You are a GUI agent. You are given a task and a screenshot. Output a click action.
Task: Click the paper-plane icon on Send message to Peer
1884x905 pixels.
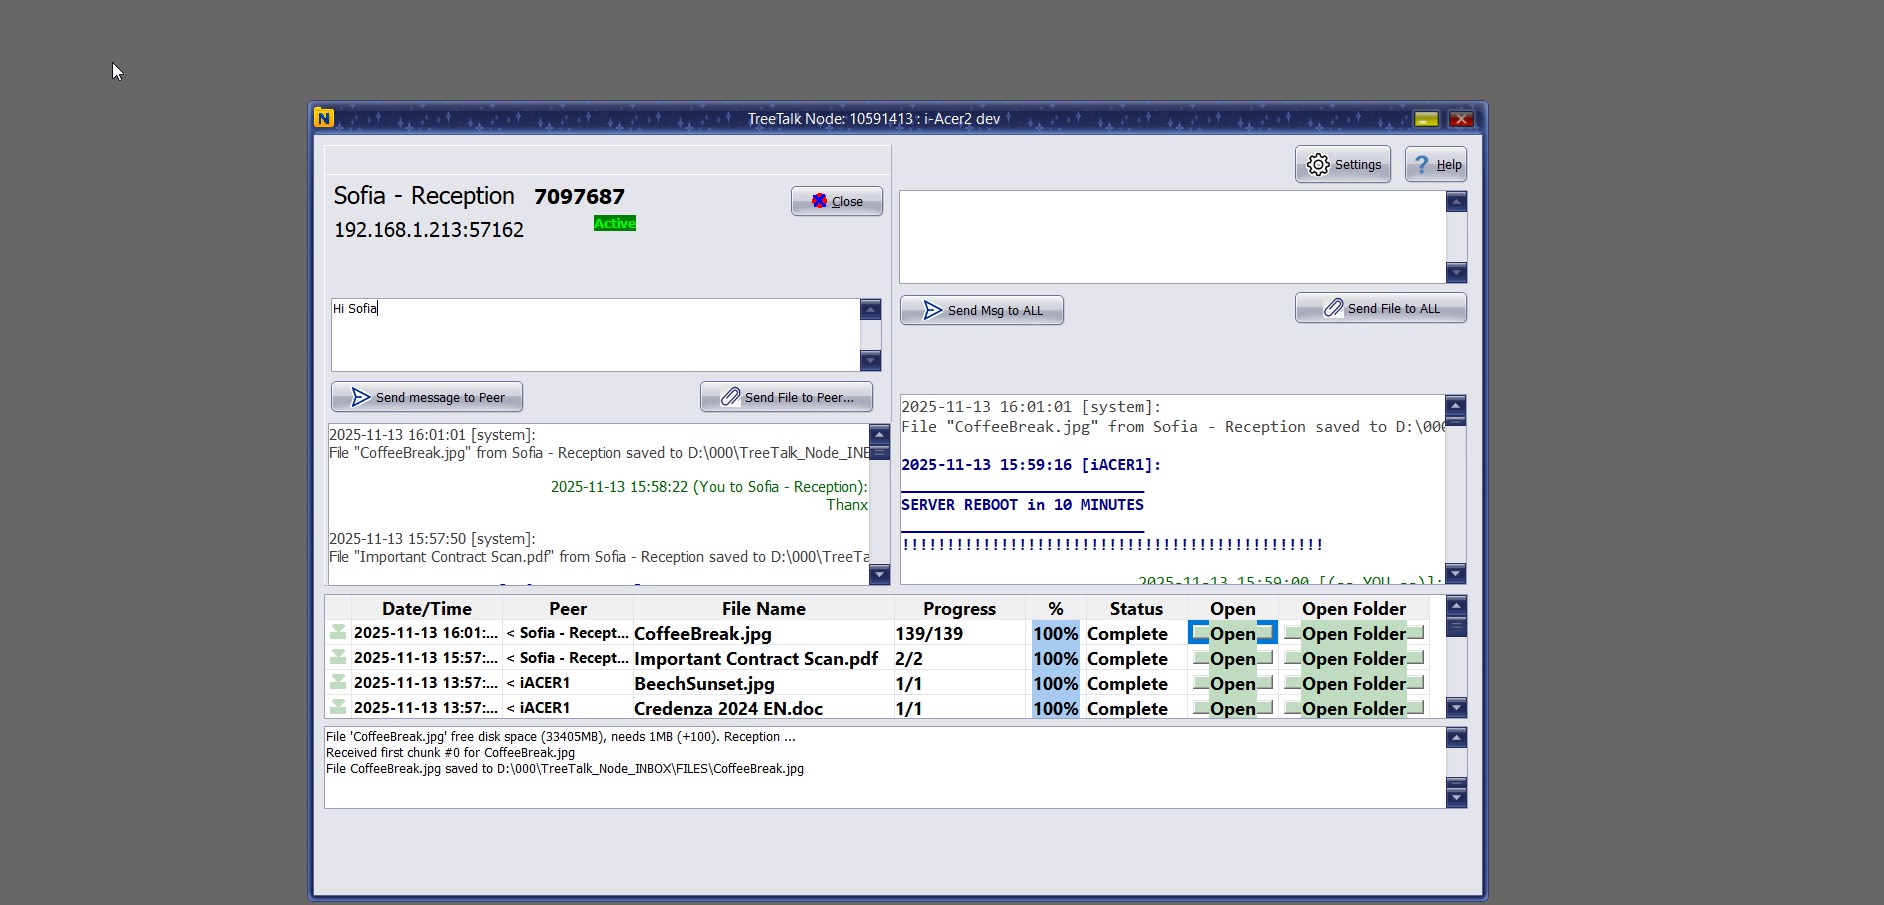360,396
